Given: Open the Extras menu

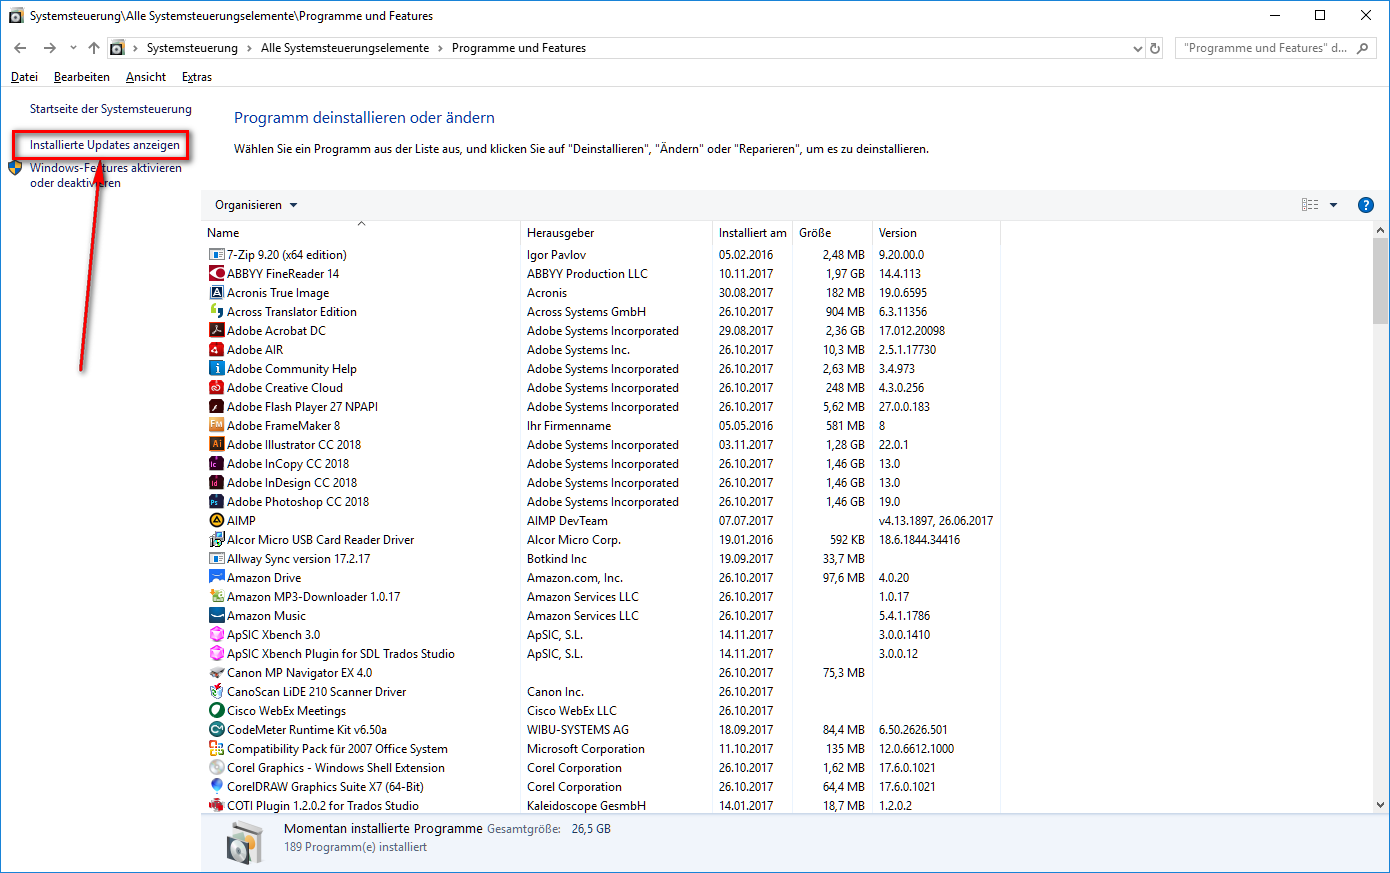Looking at the screenshot, I should click(x=197, y=77).
